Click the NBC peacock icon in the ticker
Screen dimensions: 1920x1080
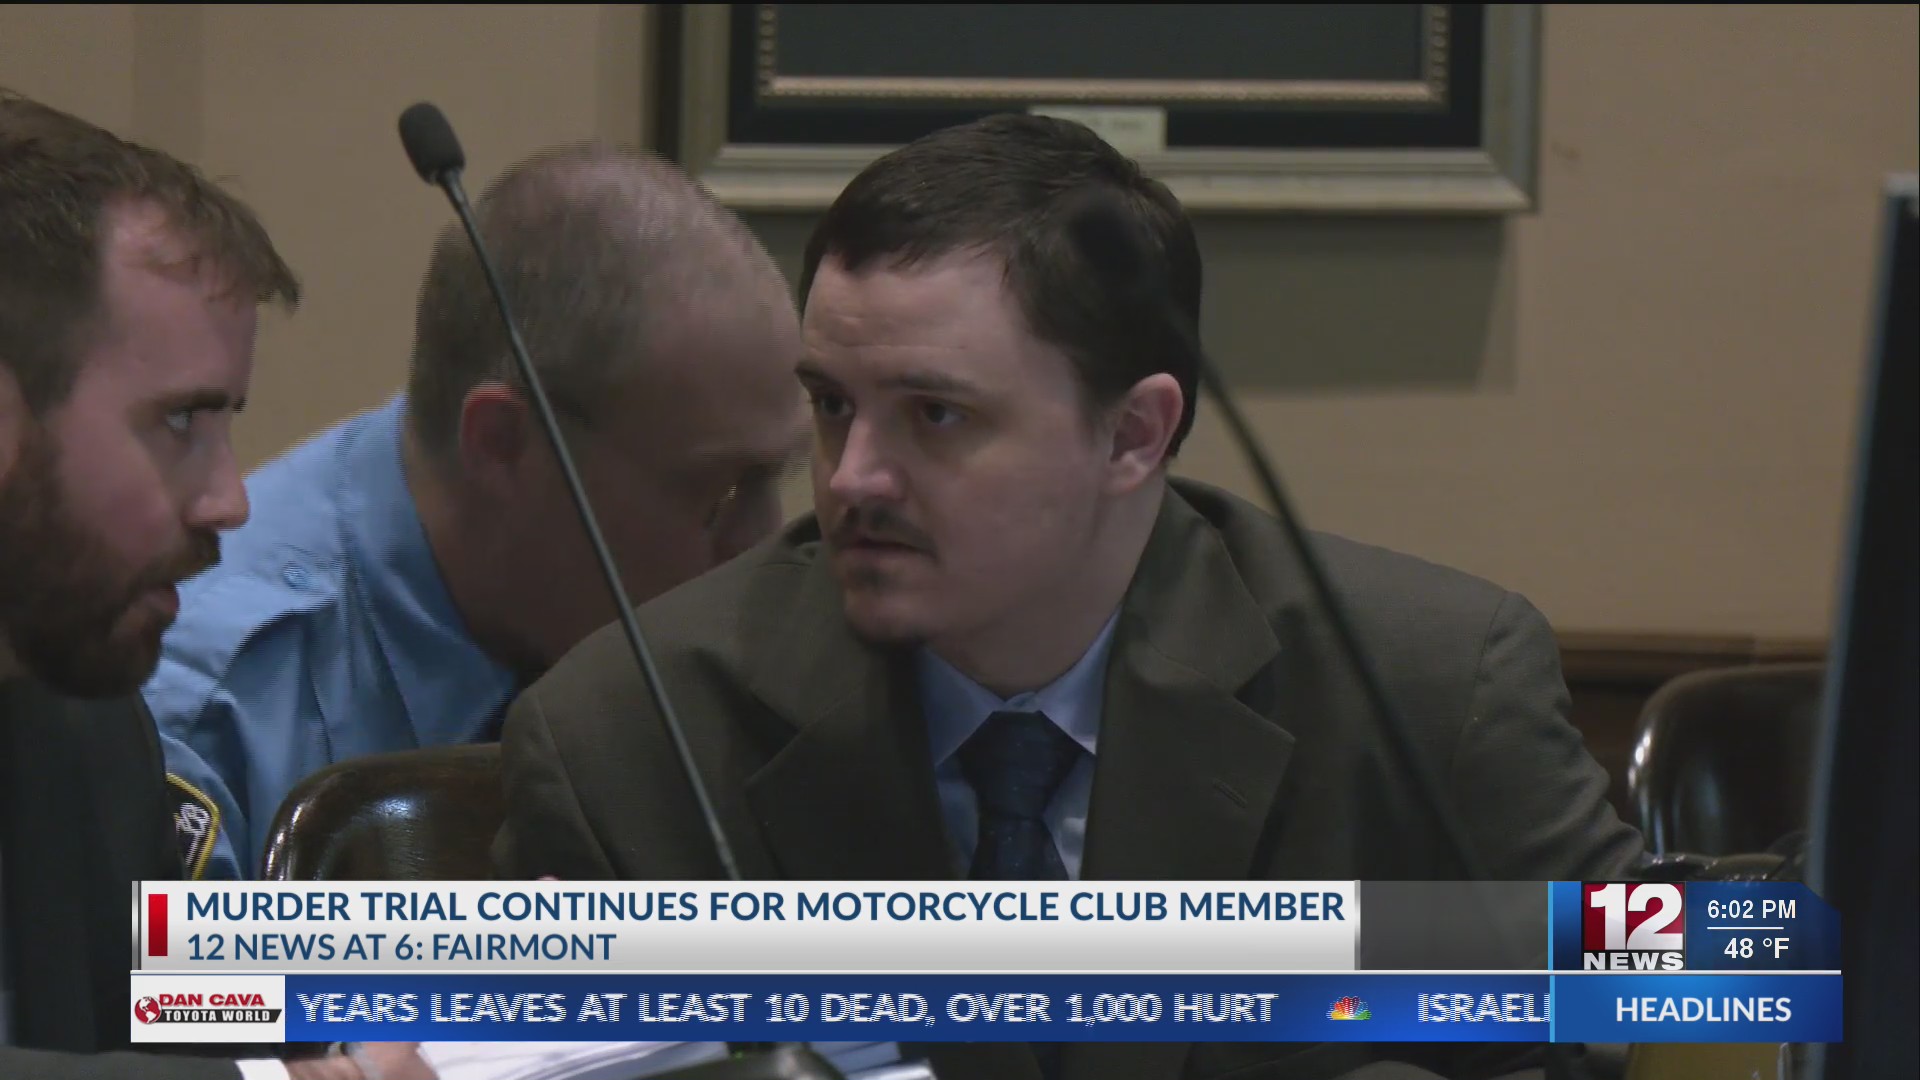(1347, 1008)
